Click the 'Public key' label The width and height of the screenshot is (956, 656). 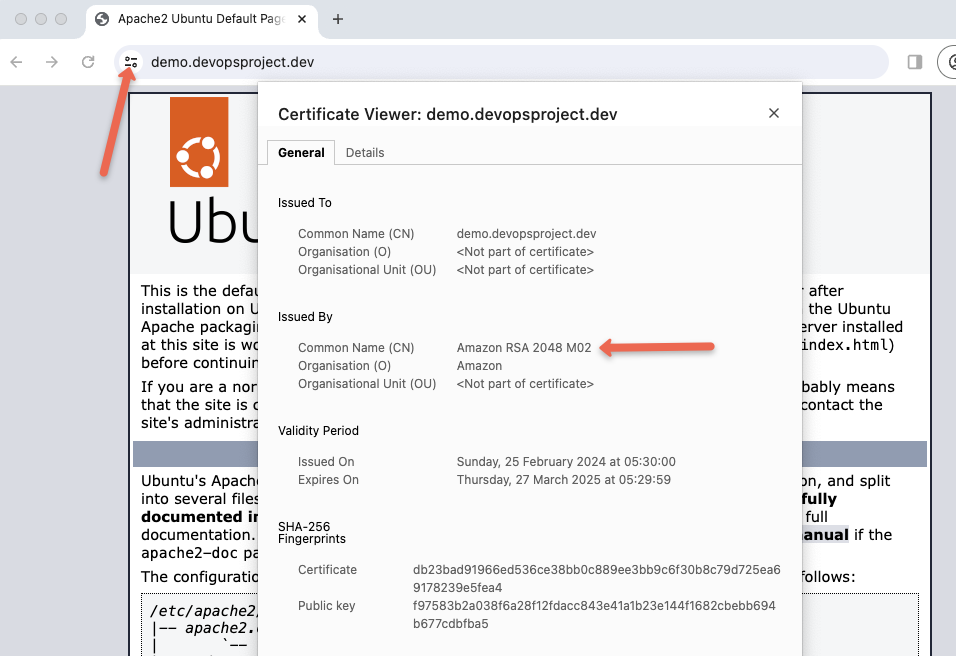(326, 606)
